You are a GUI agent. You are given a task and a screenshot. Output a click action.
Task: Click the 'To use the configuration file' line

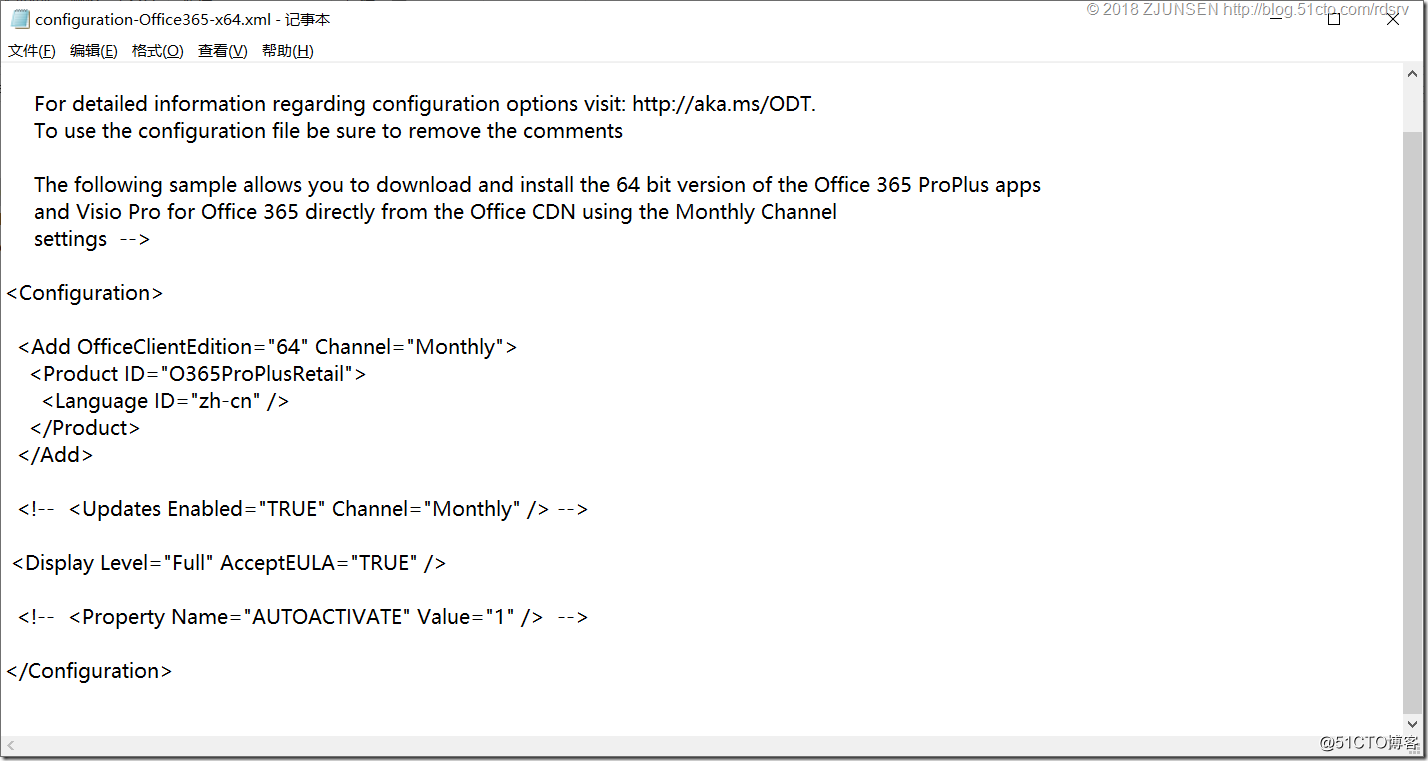[328, 131]
